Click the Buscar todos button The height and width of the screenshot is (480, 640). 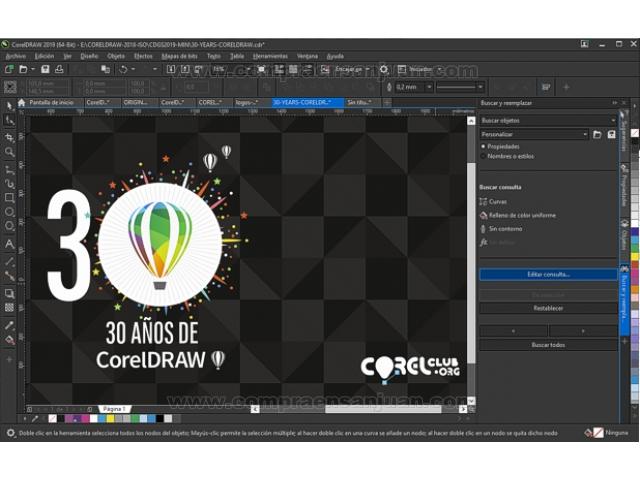click(548, 345)
